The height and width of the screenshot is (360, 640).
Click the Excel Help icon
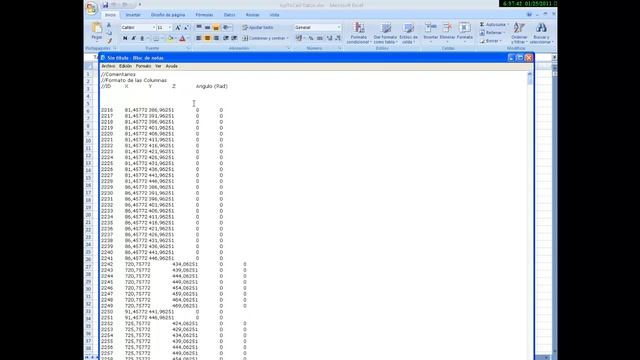529,14
